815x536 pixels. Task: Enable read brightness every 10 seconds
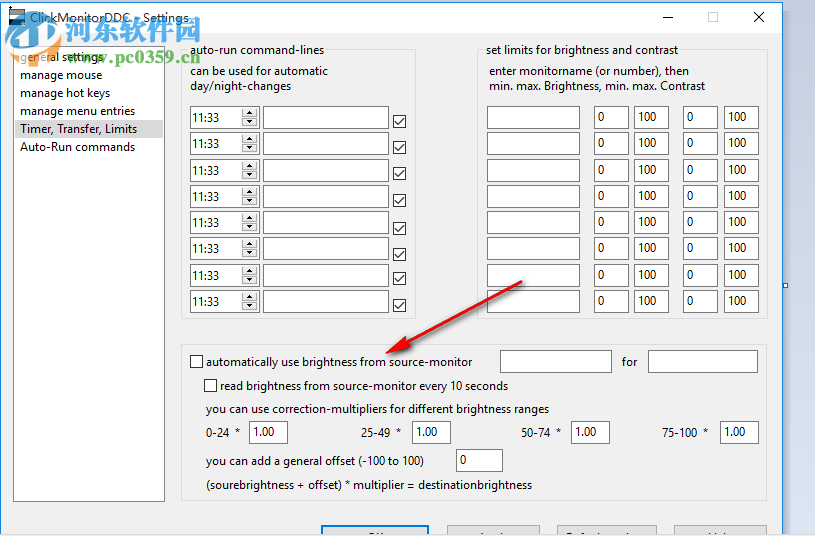click(210, 386)
